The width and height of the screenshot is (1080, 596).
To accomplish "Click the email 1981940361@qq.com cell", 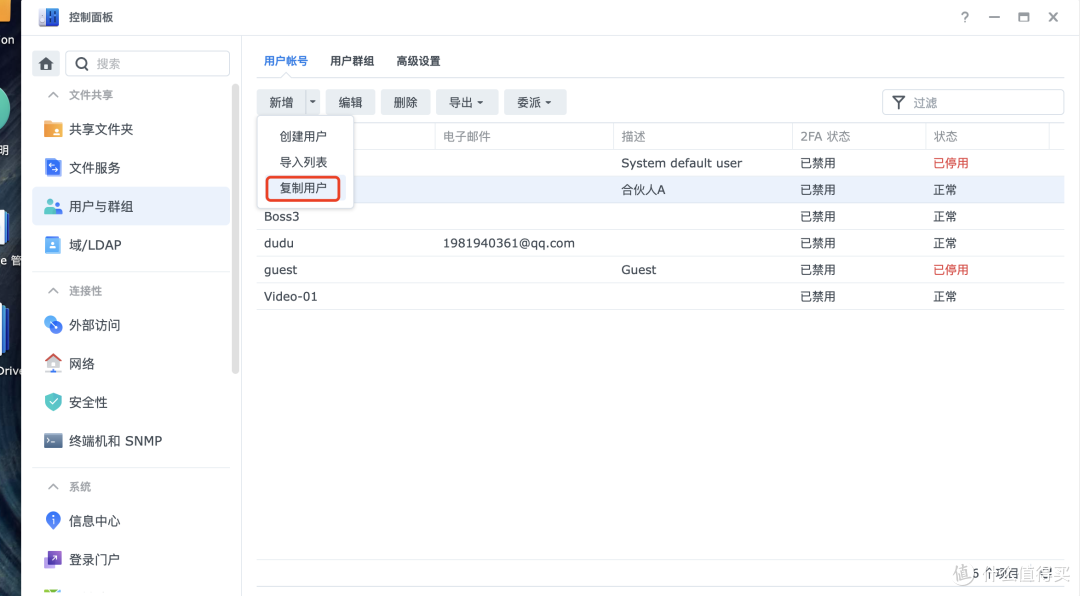I will pos(508,243).
